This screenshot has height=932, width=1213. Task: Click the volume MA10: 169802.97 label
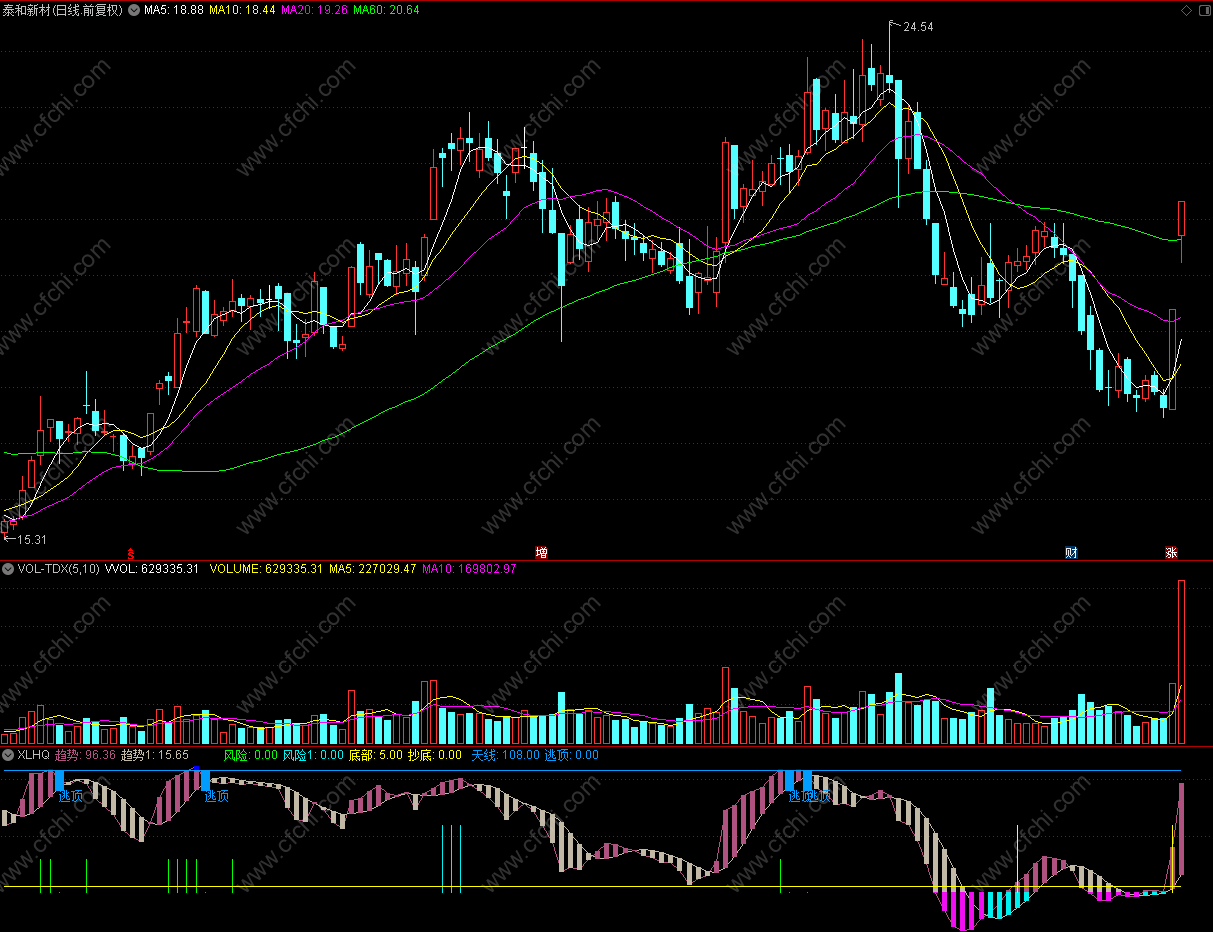[x=469, y=569]
